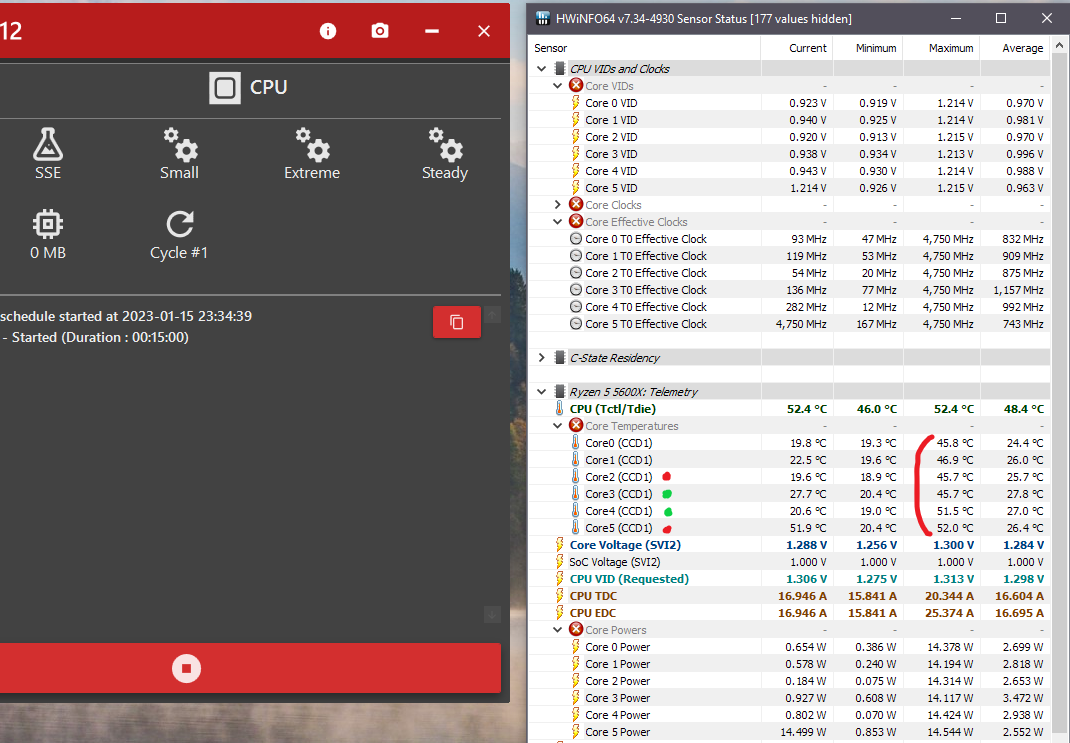This screenshot has height=743, width=1070.
Task: Pick the Steady load type option
Action: click(445, 154)
